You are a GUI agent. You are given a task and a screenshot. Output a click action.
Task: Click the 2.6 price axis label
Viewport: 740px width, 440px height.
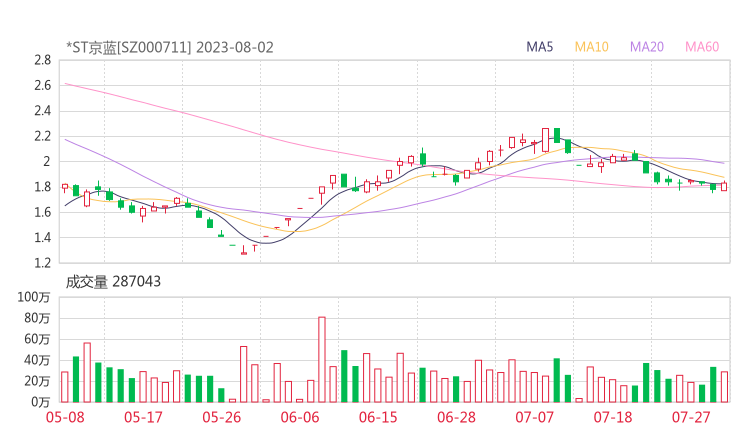42,85
